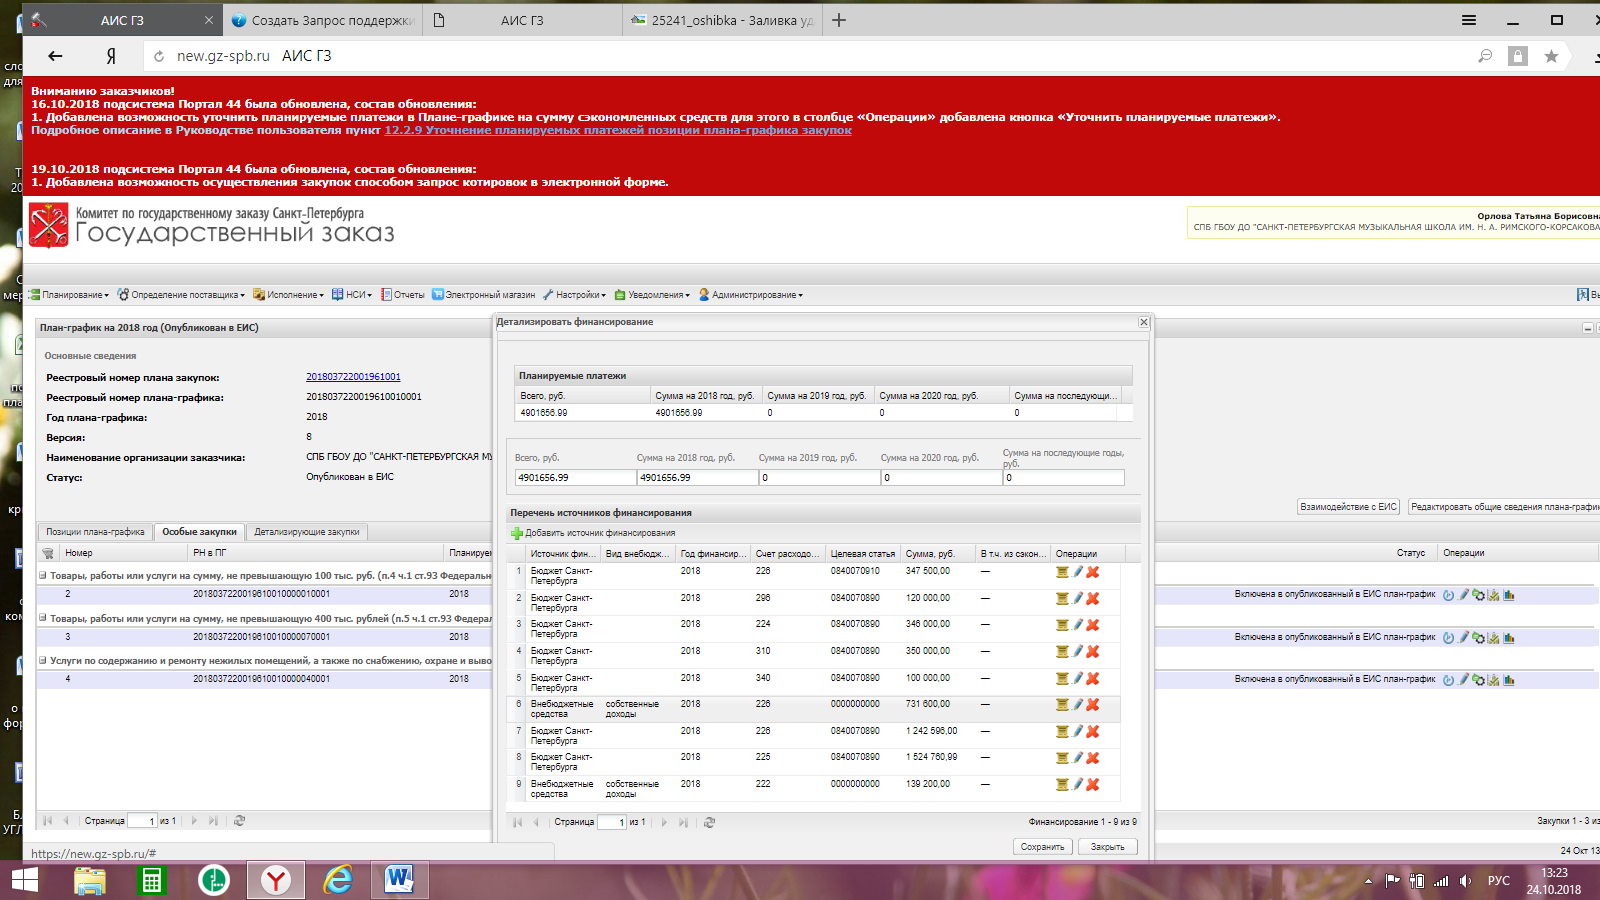Open Microsoft Word from taskbar

point(398,880)
